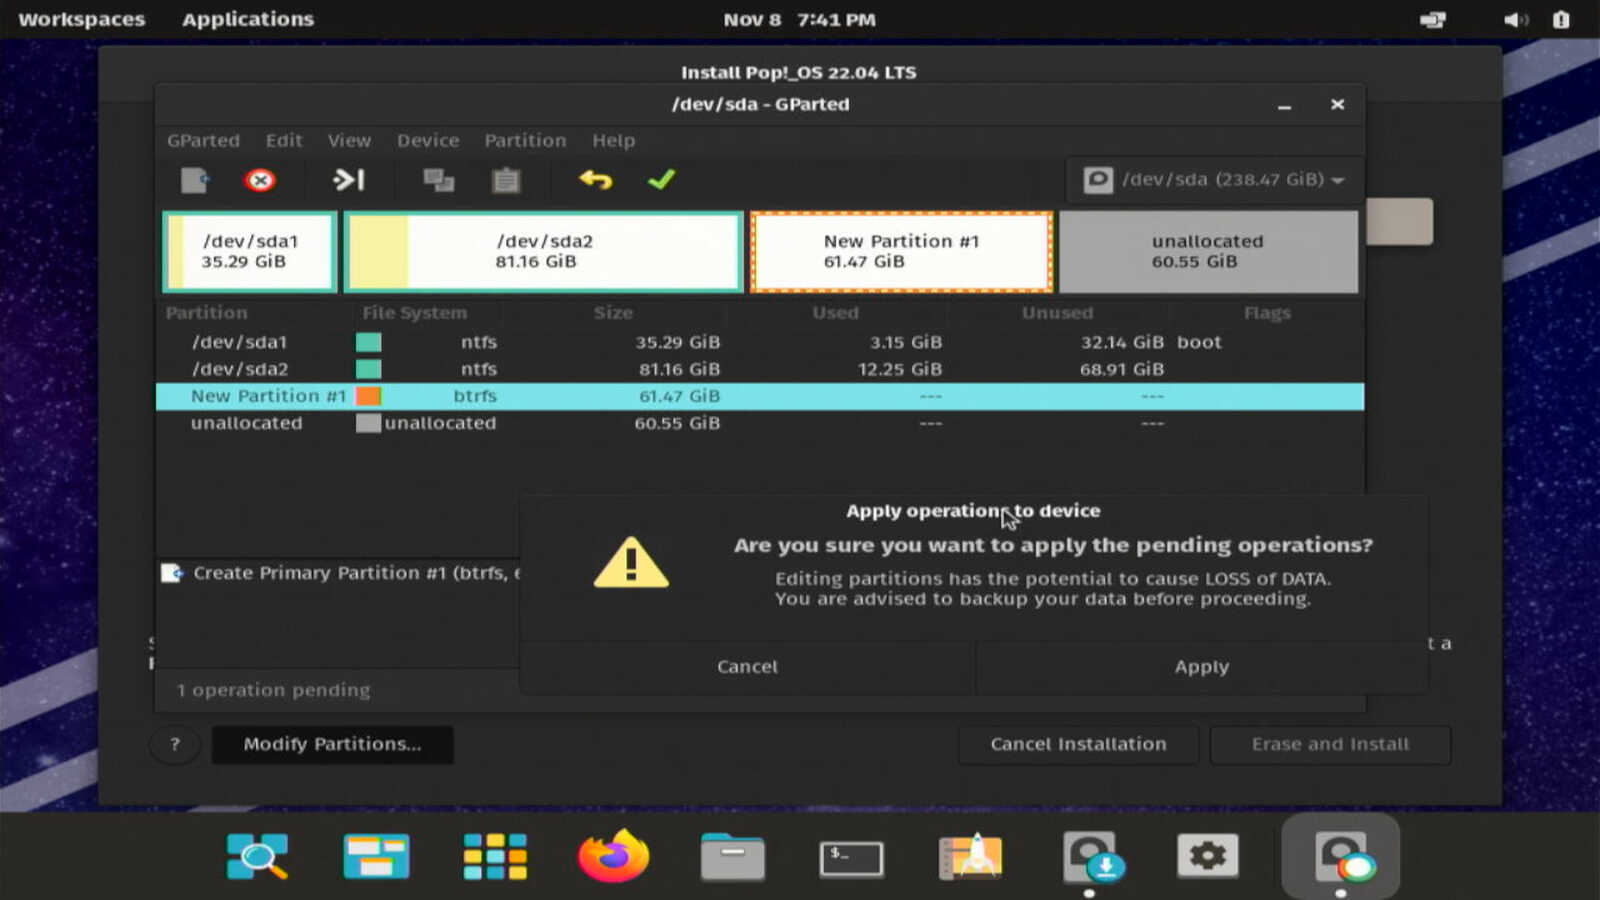Select the /dev/sda2 row in partition list
1600x900 pixels.
tap(760, 369)
